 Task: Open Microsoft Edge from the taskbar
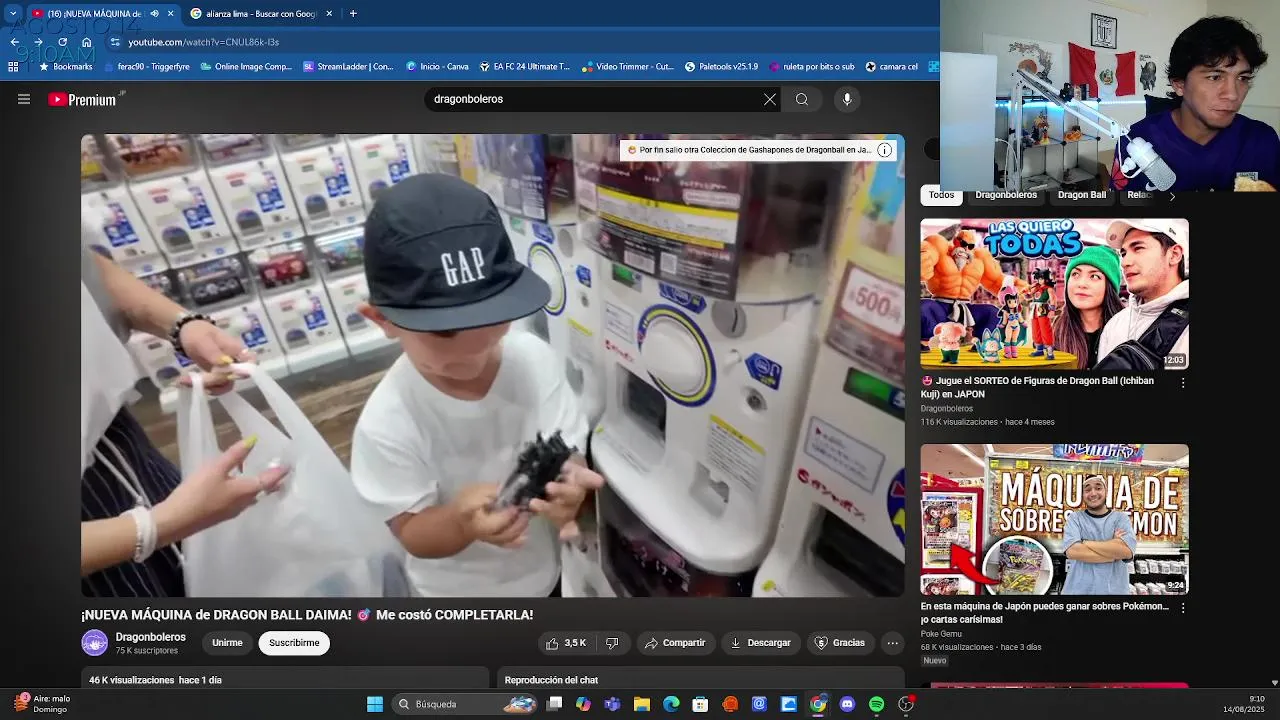pyautogui.click(x=671, y=704)
